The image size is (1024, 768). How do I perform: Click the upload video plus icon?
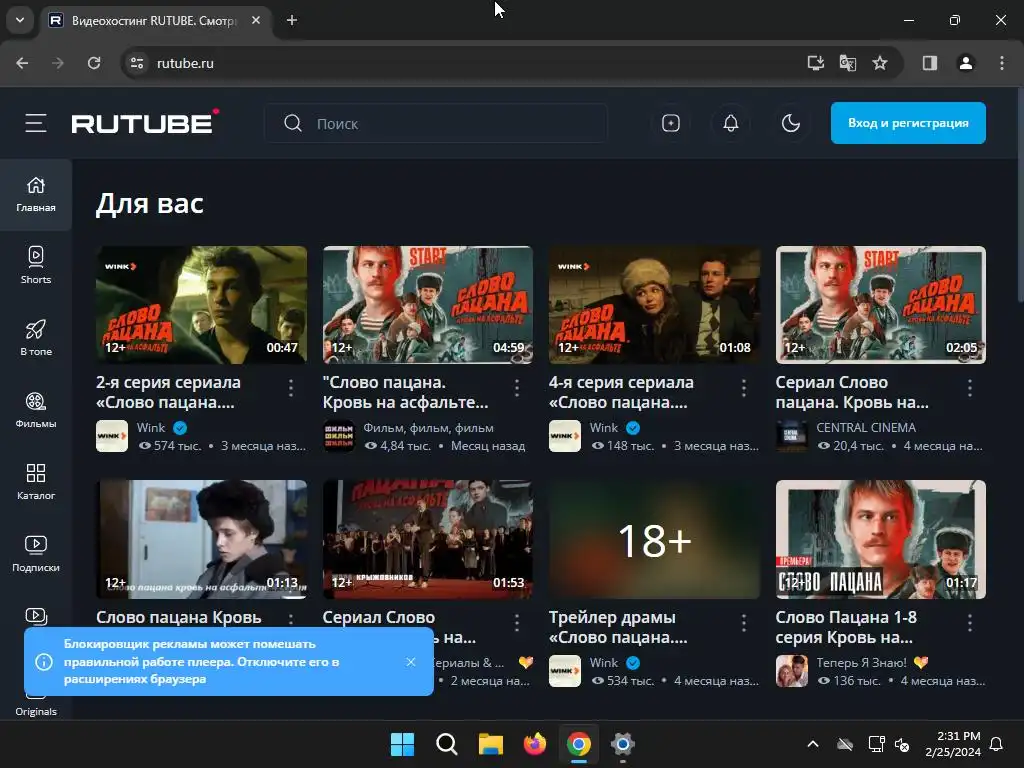(x=671, y=123)
